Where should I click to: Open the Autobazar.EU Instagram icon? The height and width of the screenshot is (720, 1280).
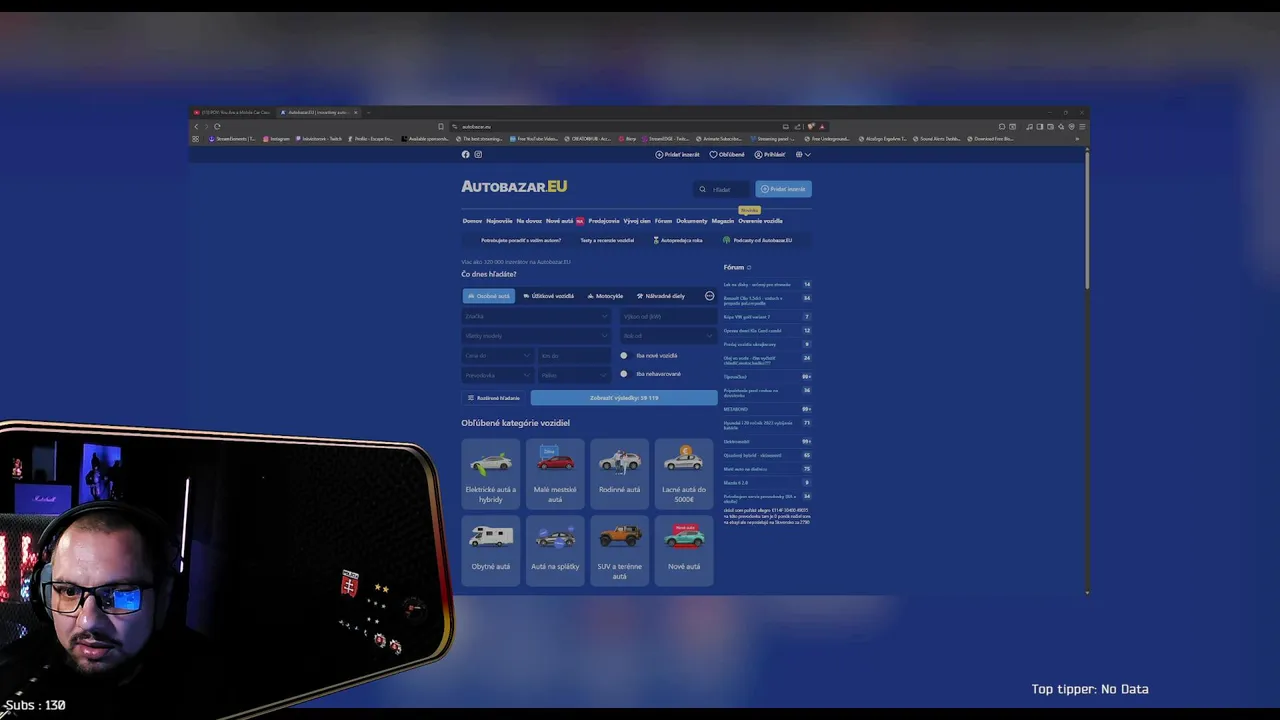click(x=478, y=154)
